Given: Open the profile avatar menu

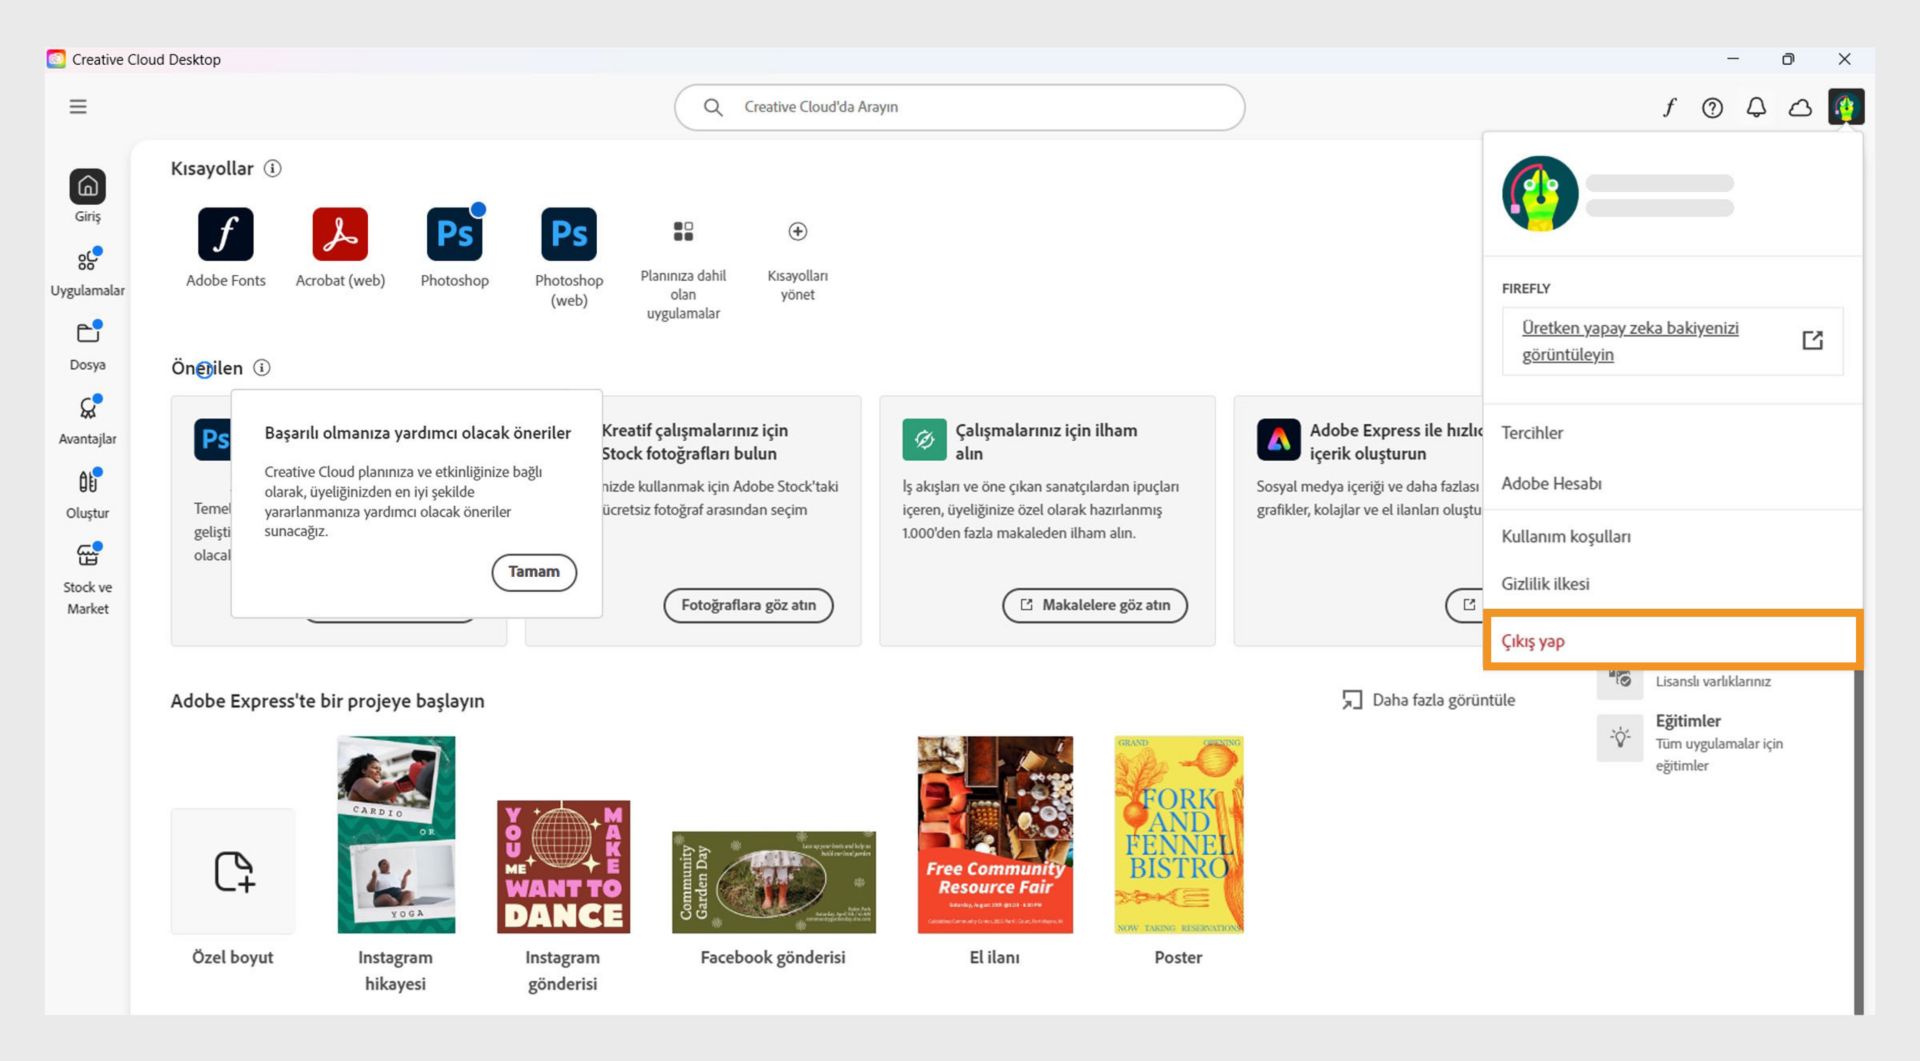Looking at the screenshot, I should [1846, 107].
